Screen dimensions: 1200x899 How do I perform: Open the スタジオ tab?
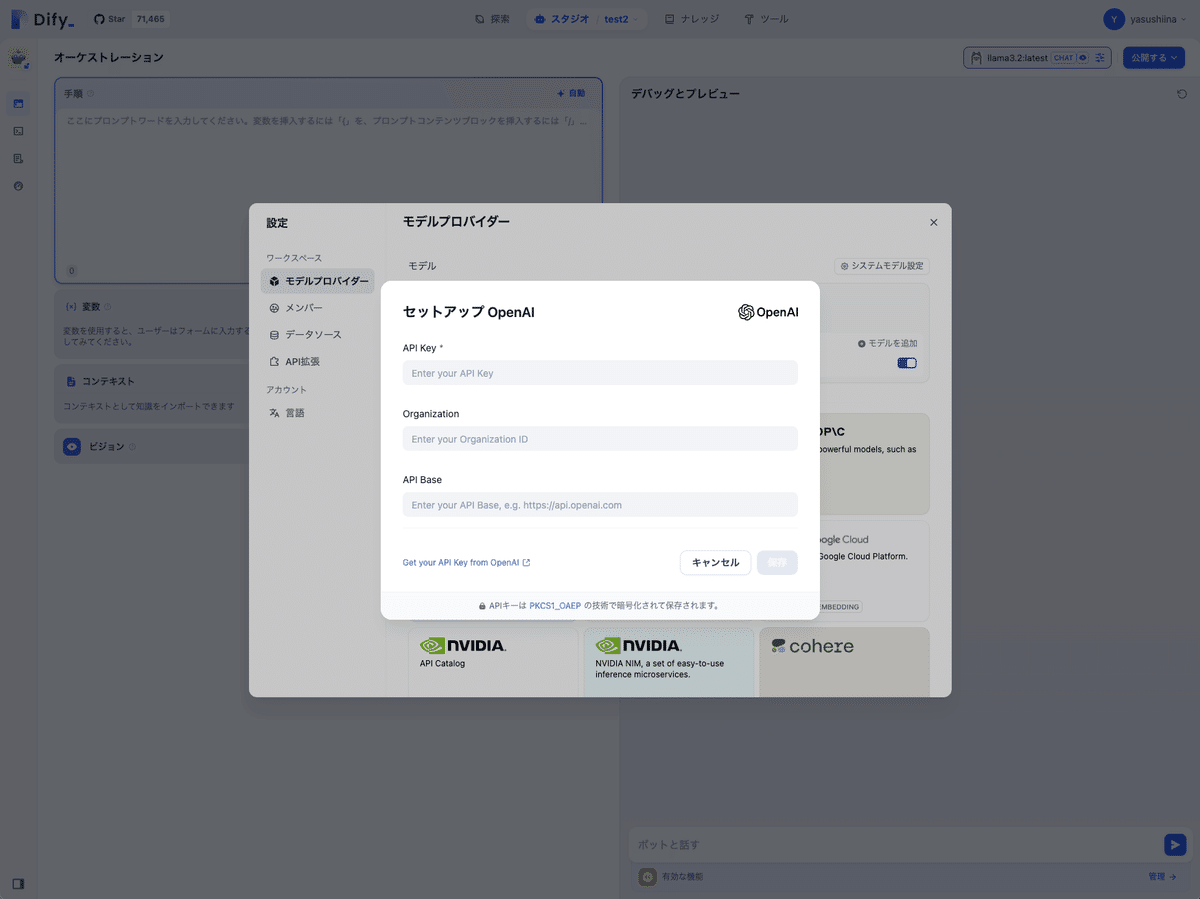[x=561, y=19]
